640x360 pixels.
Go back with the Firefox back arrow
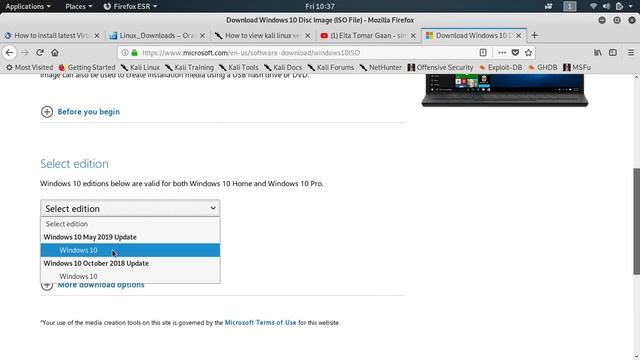[9, 53]
